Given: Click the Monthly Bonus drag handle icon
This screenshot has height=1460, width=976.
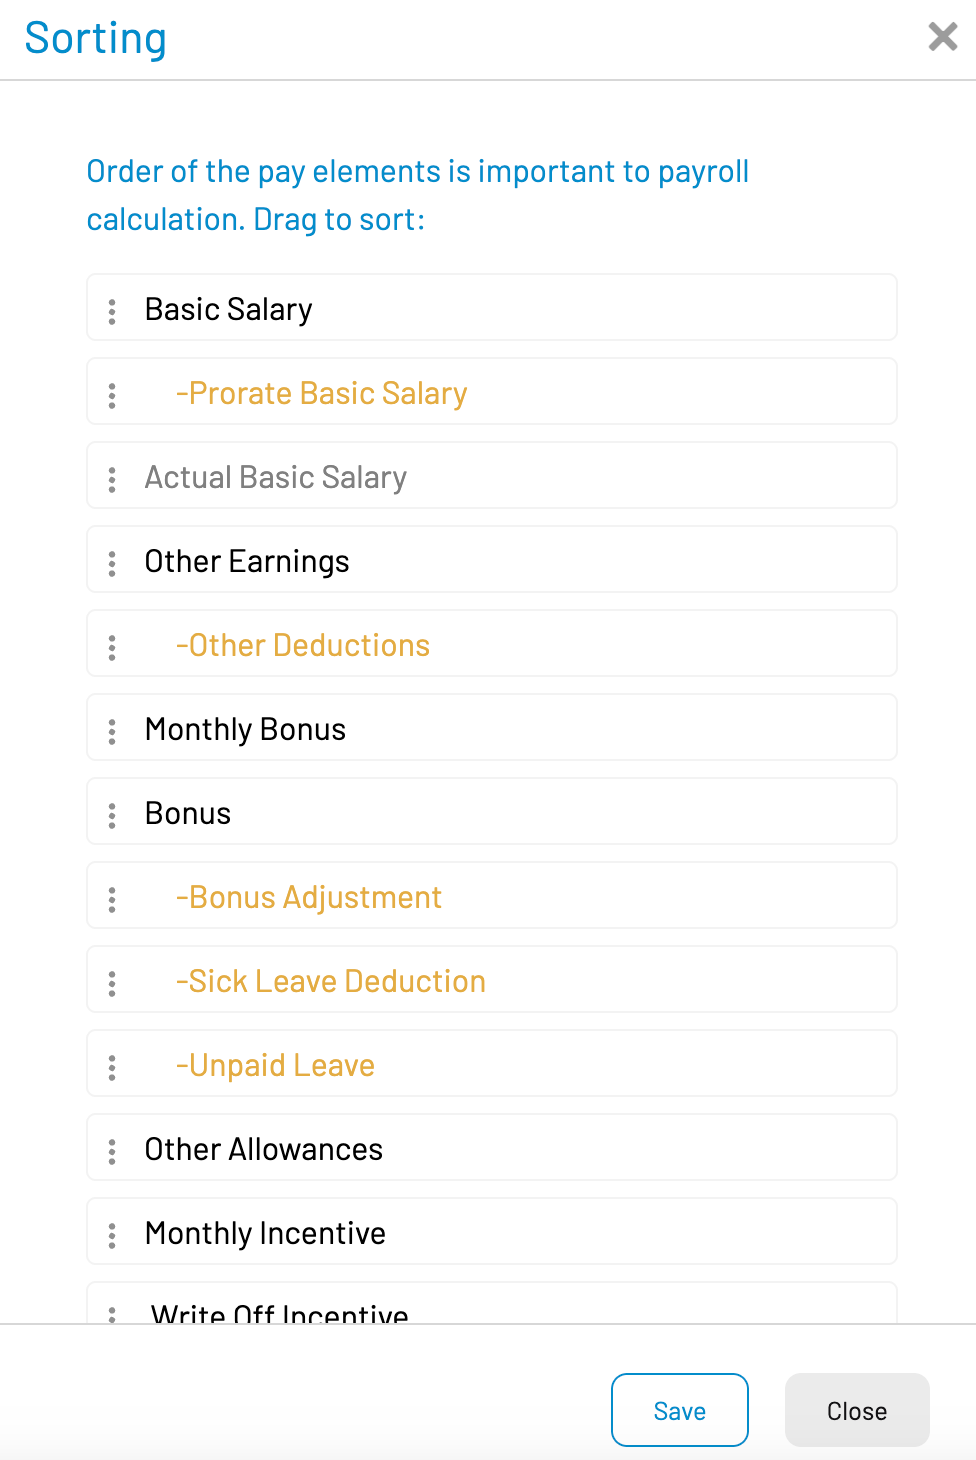Looking at the screenshot, I should click(112, 731).
